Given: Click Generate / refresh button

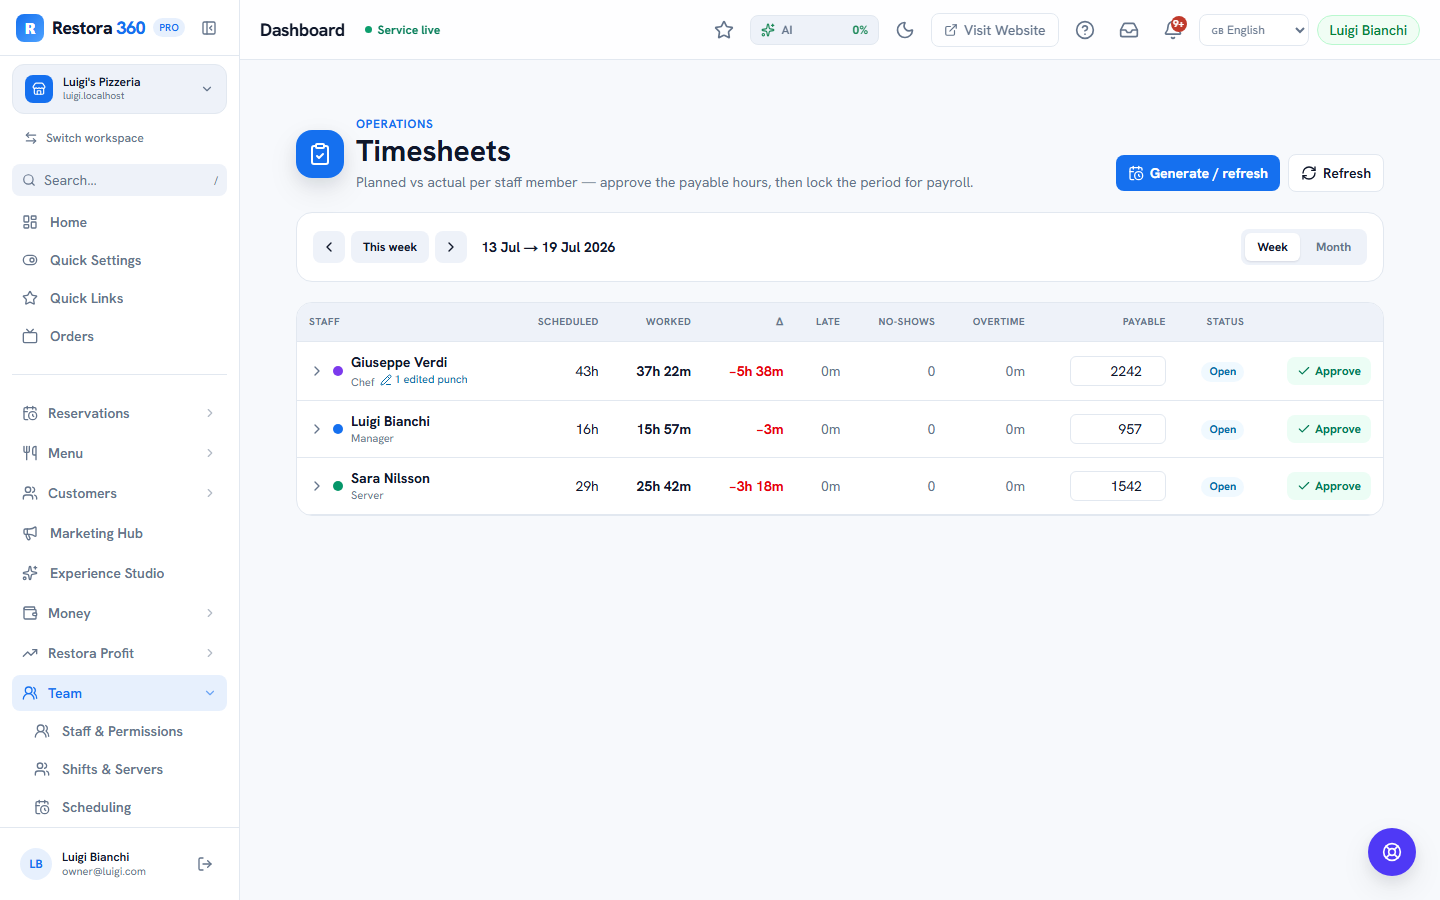Looking at the screenshot, I should click(x=1198, y=173).
